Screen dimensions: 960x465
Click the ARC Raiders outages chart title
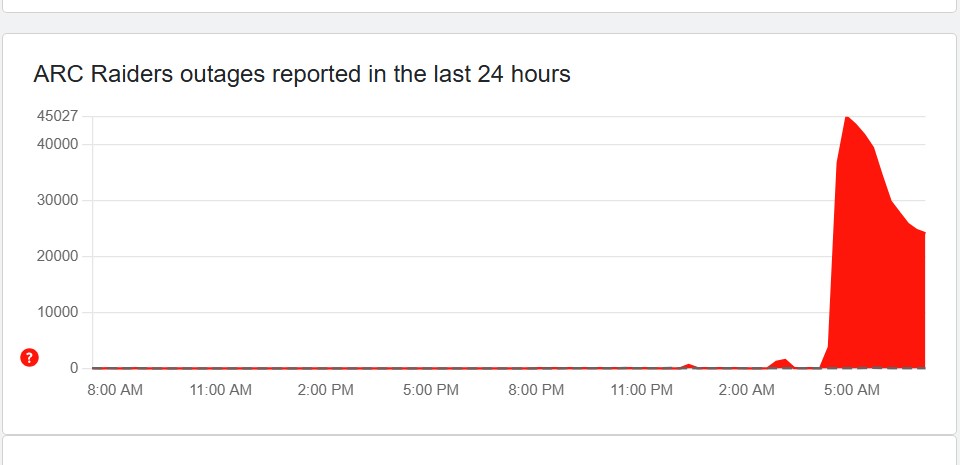(x=302, y=74)
